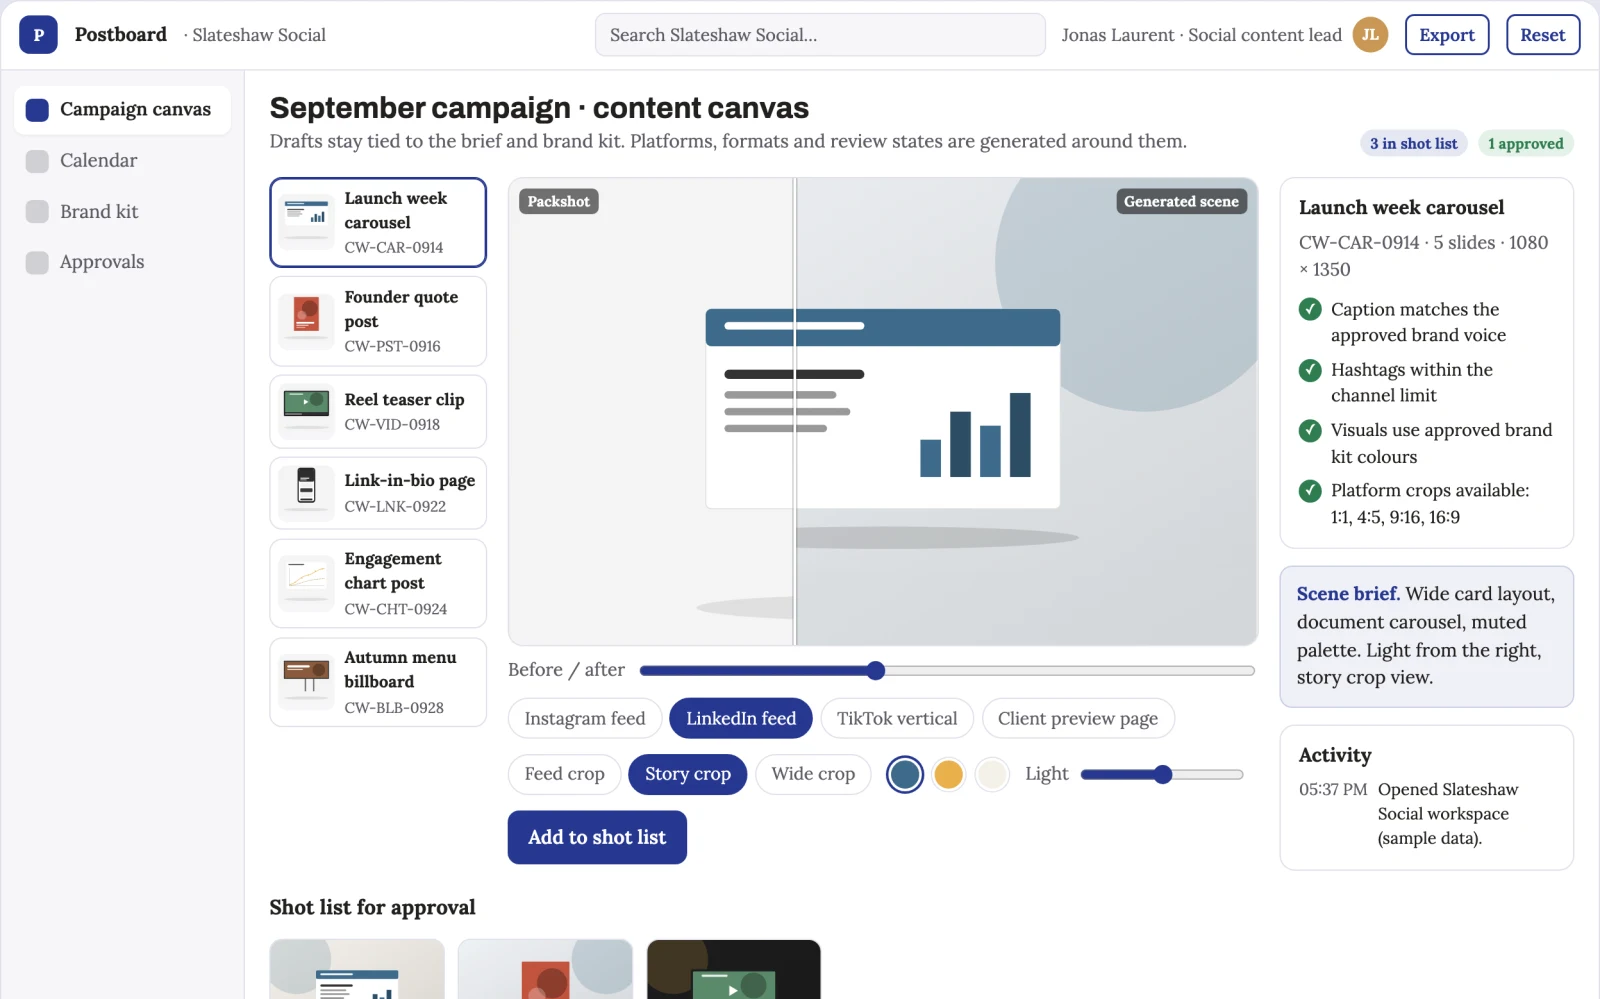The width and height of the screenshot is (1600, 999).
Task: Click the Postboard logo icon
Action: (x=38, y=35)
